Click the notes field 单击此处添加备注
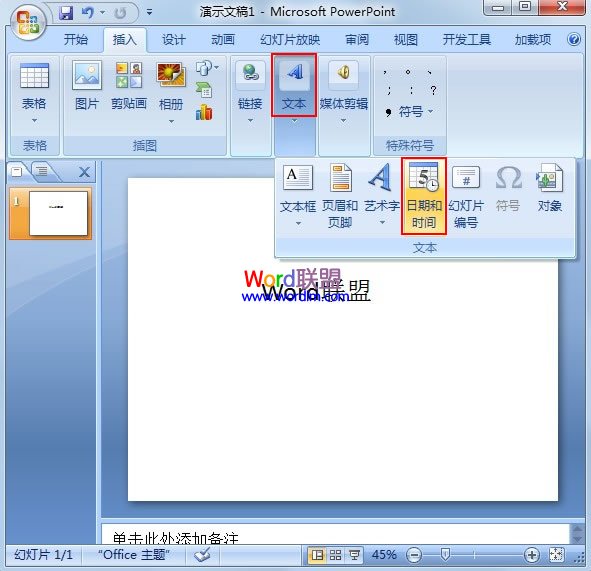591x571 pixels. coord(335,535)
